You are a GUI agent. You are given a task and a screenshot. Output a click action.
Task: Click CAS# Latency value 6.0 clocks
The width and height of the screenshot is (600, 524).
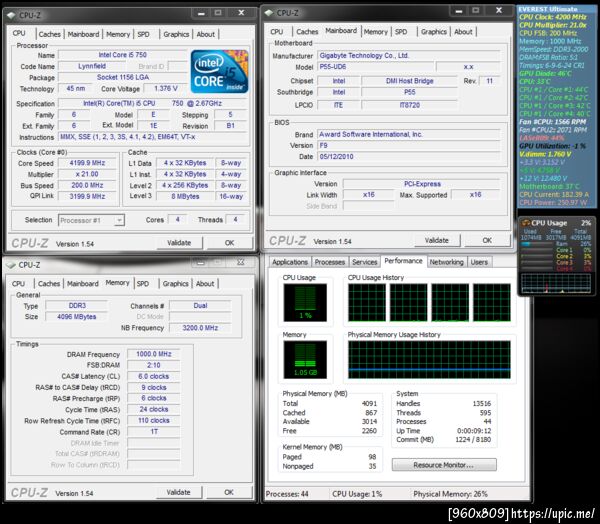(154, 376)
